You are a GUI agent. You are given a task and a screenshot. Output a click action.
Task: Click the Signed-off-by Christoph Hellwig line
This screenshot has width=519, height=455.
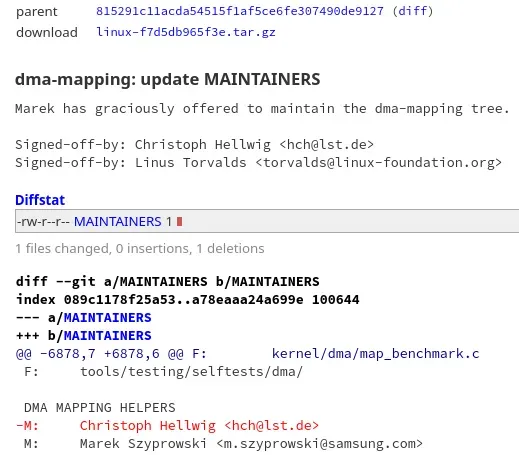(x=194, y=145)
